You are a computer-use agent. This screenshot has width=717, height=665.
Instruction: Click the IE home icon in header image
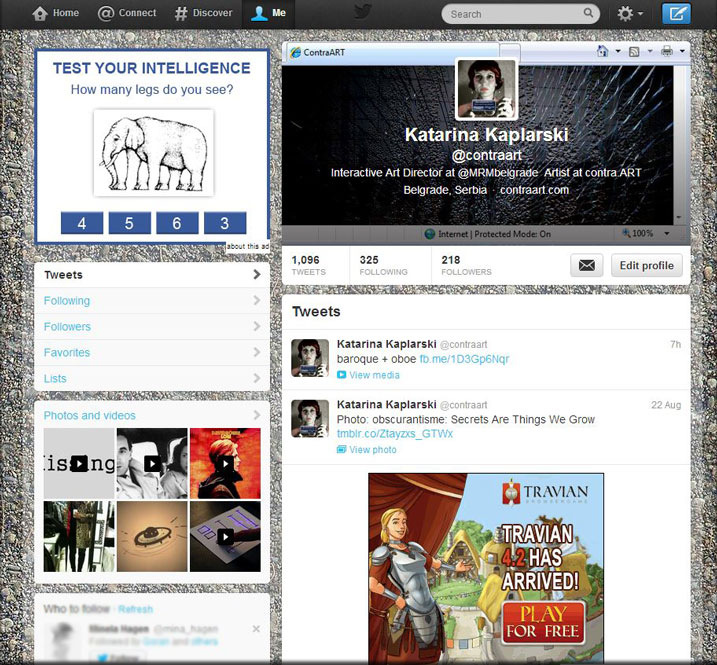point(603,51)
